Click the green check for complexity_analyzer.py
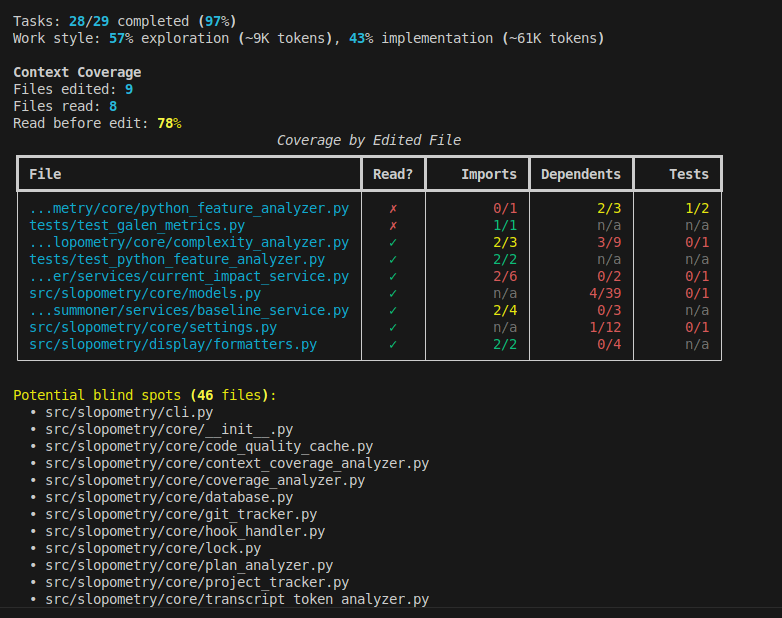Screen dimensions: 782x618 (393, 242)
